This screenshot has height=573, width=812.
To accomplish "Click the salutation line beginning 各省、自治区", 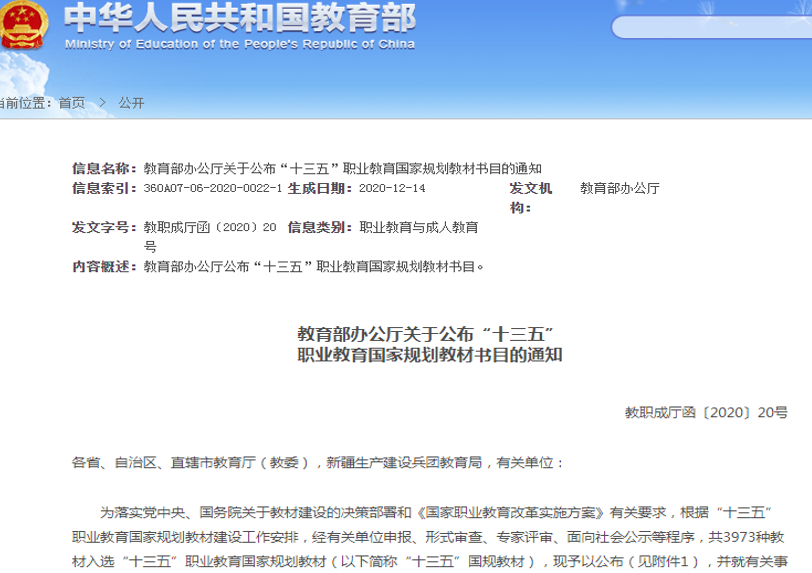I will [318, 463].
